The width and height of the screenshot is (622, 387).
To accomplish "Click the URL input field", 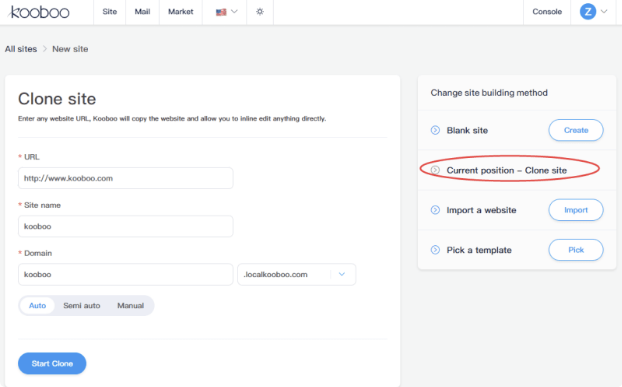I will pos(125,178).
